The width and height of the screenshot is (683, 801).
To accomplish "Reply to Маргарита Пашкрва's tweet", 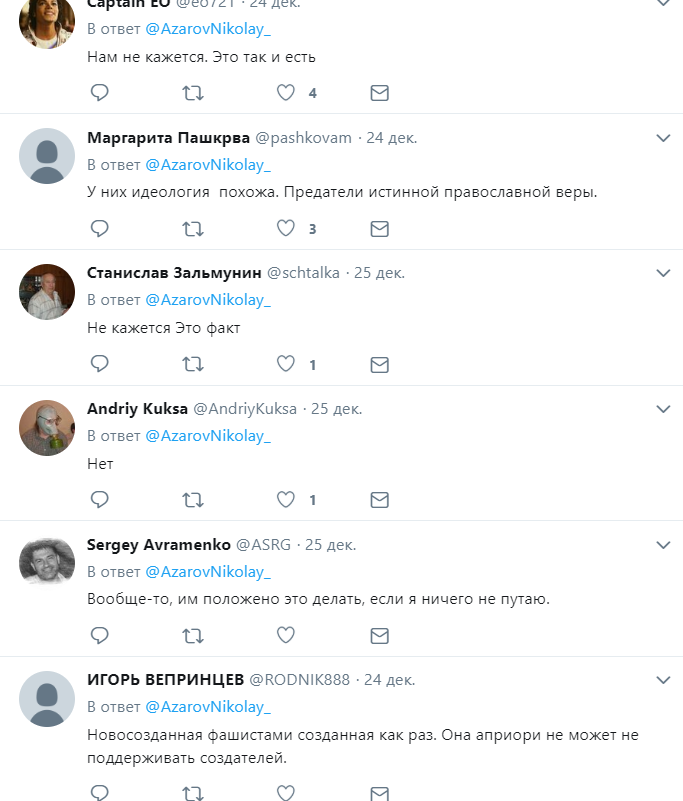I will coord(100,228).
